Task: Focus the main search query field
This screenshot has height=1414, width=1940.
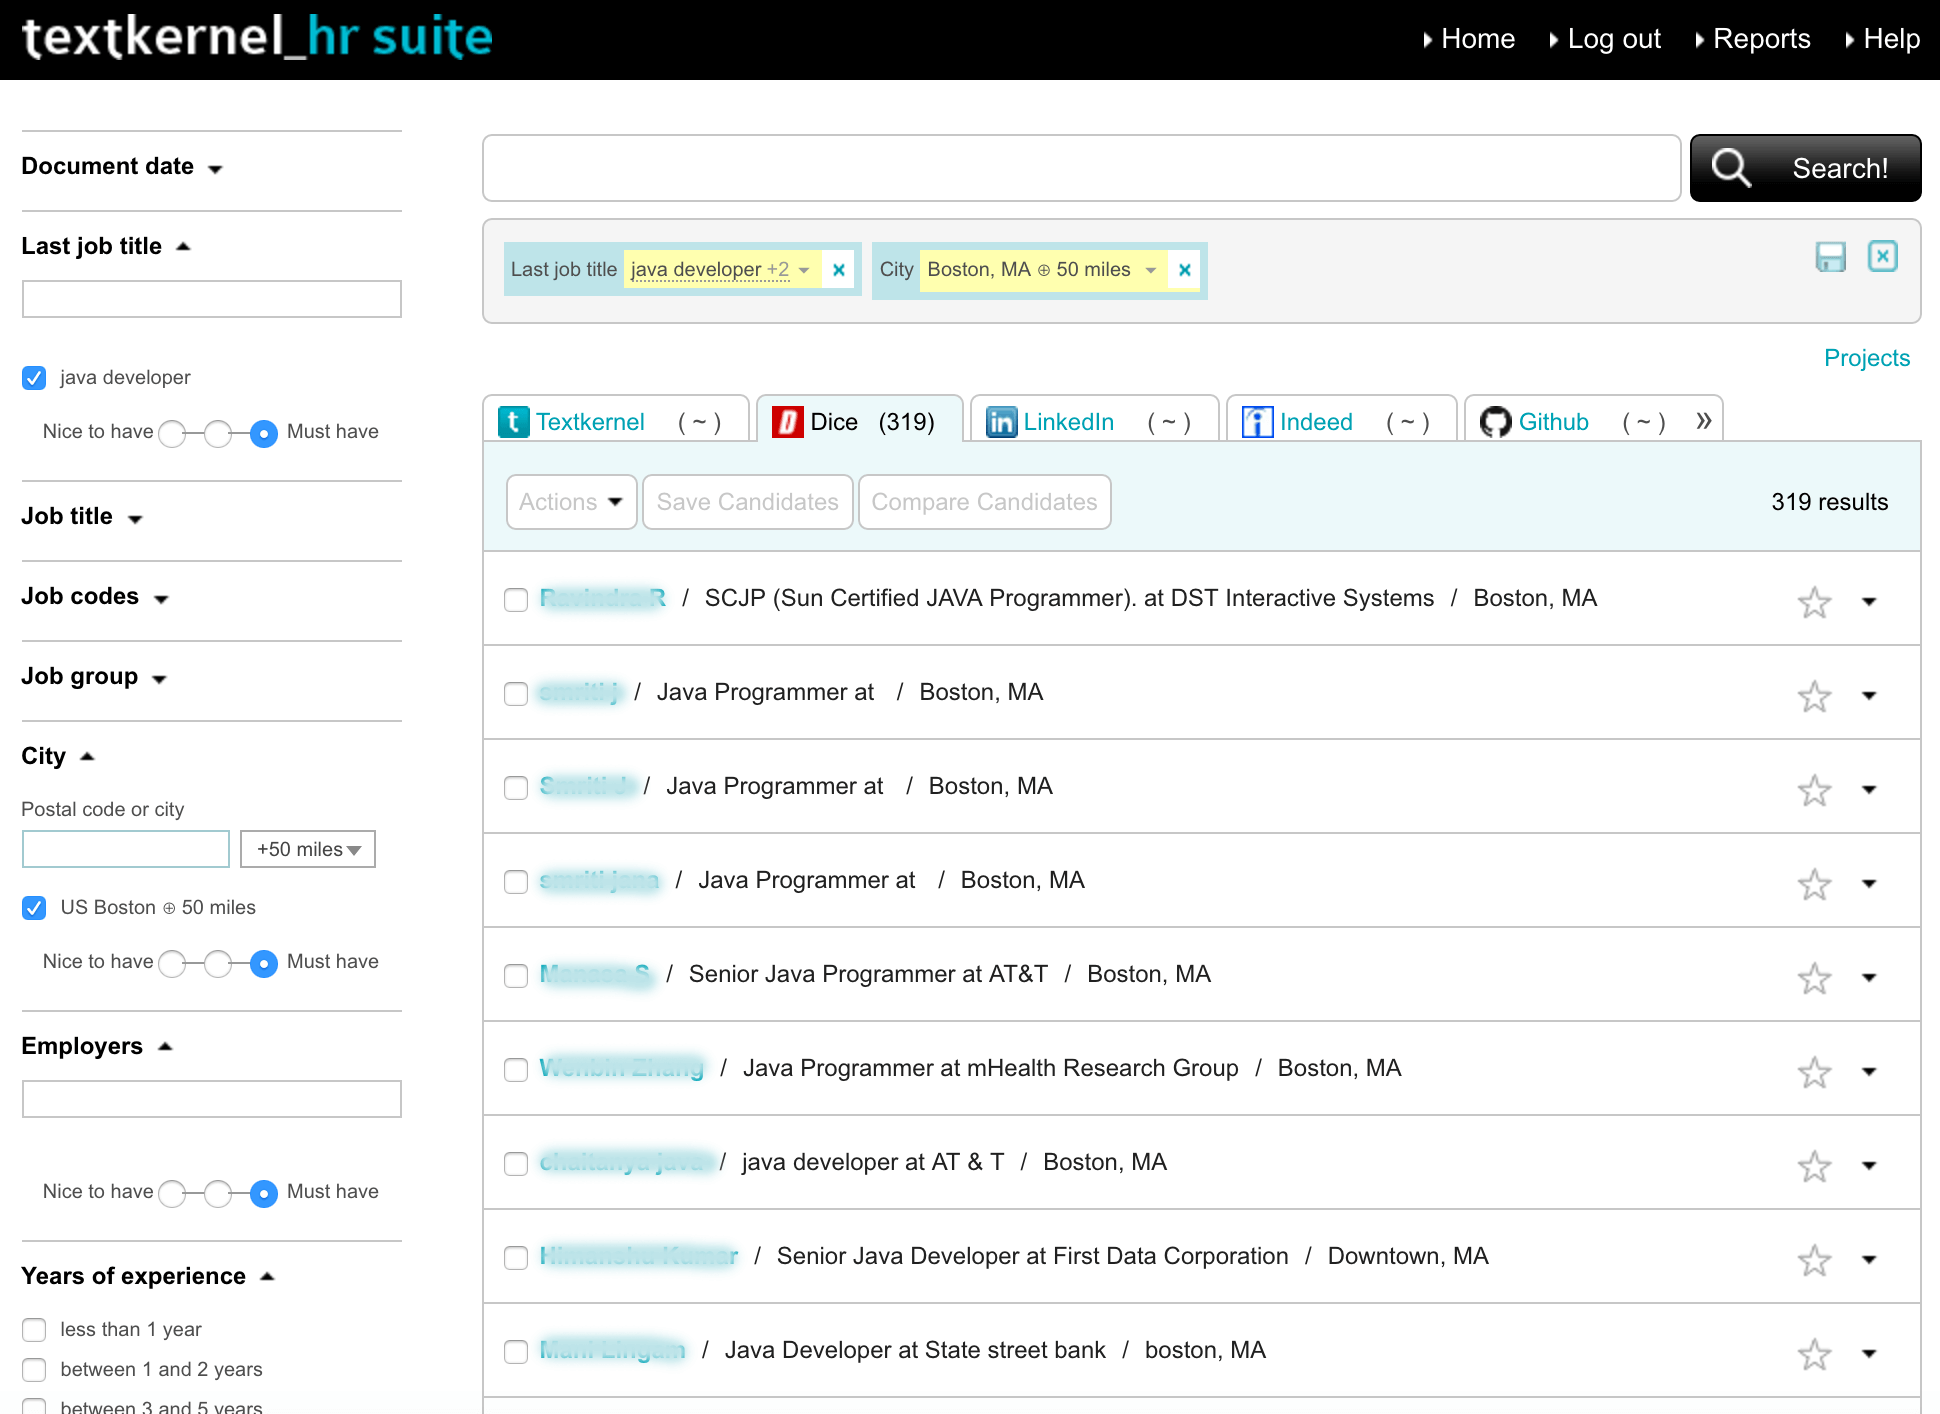Action: click(1082, 168)
